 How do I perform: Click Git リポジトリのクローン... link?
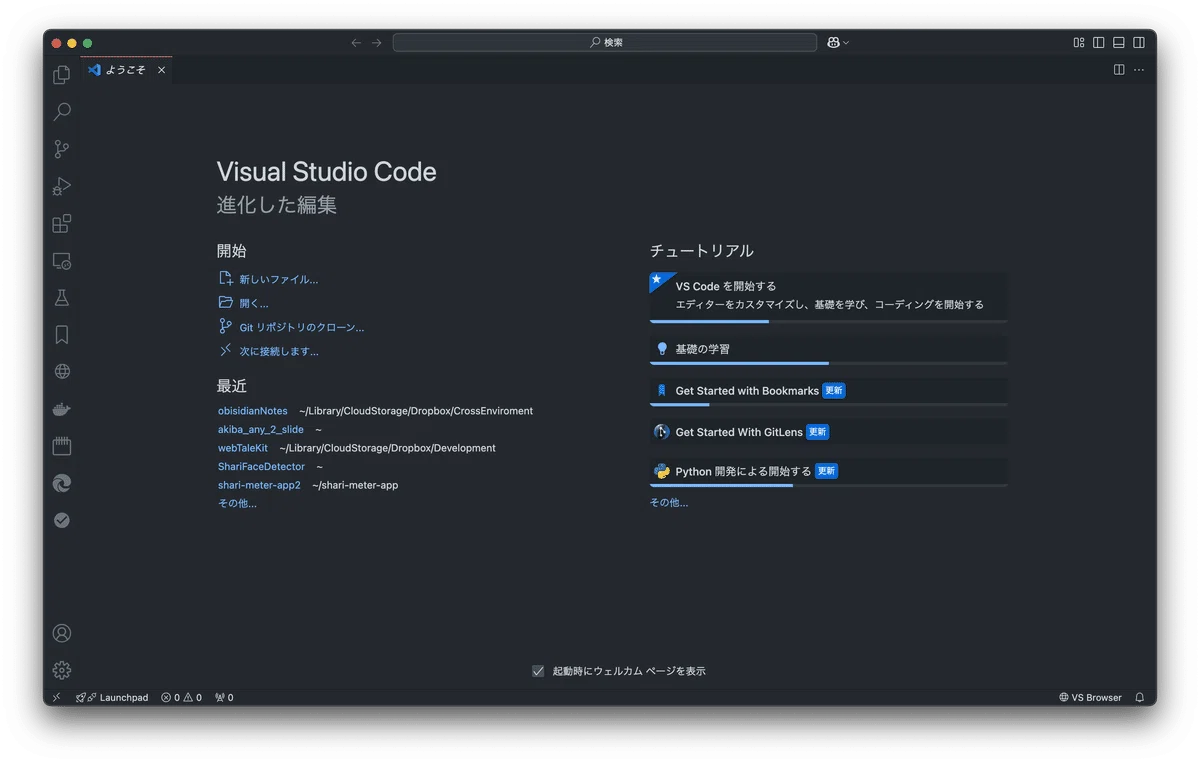[291, 327]
